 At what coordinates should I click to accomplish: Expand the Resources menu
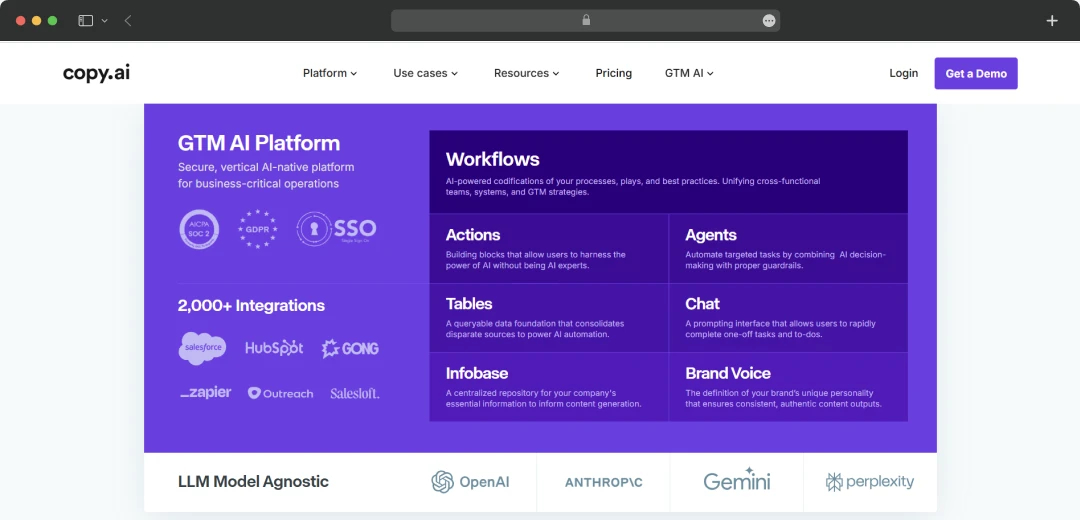coord(526,73)
